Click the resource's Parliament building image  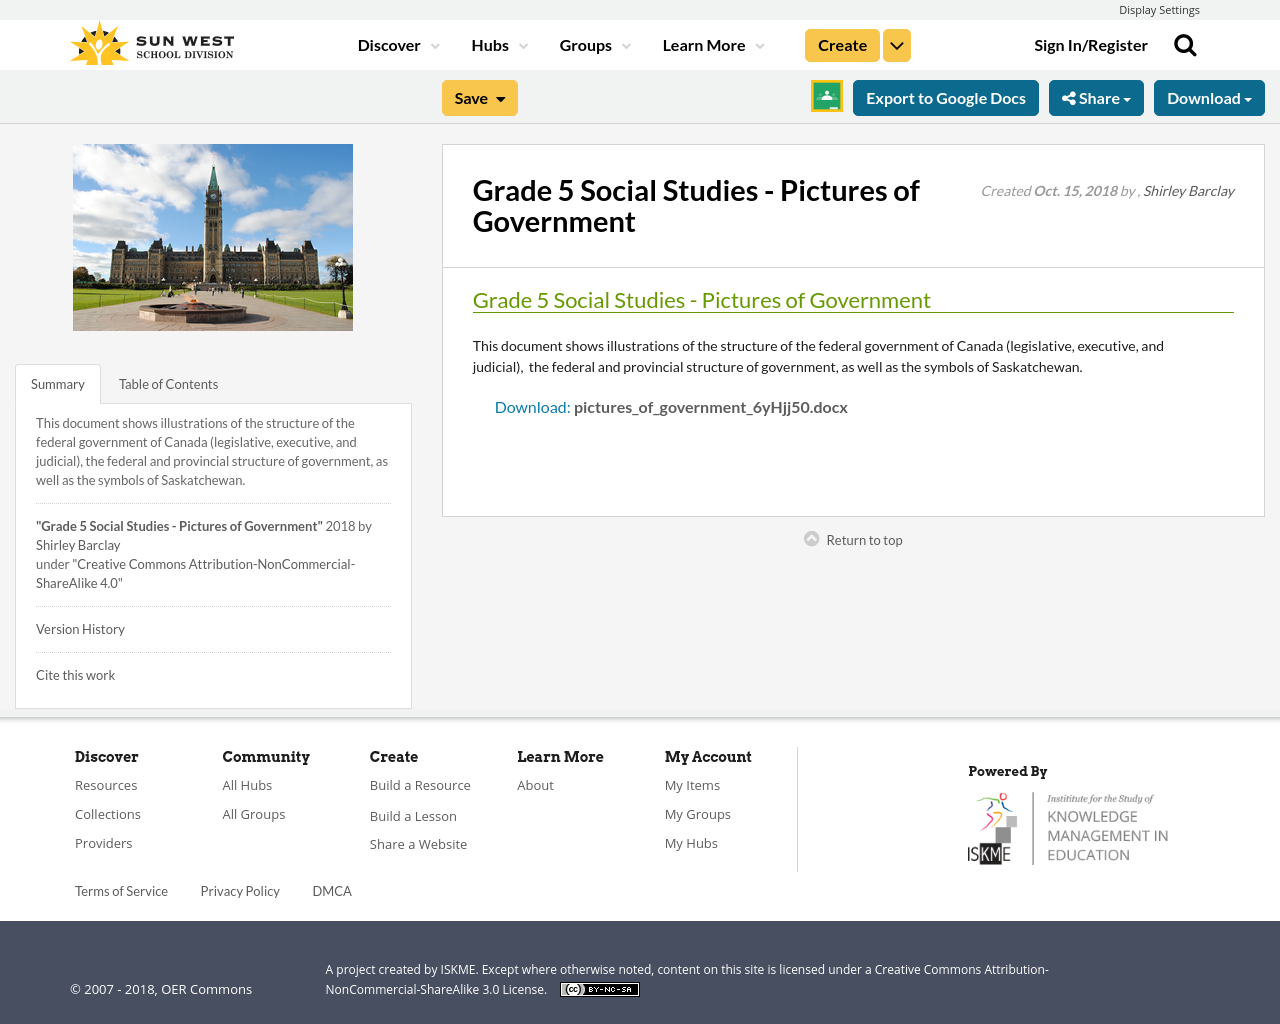click(213, 237)
